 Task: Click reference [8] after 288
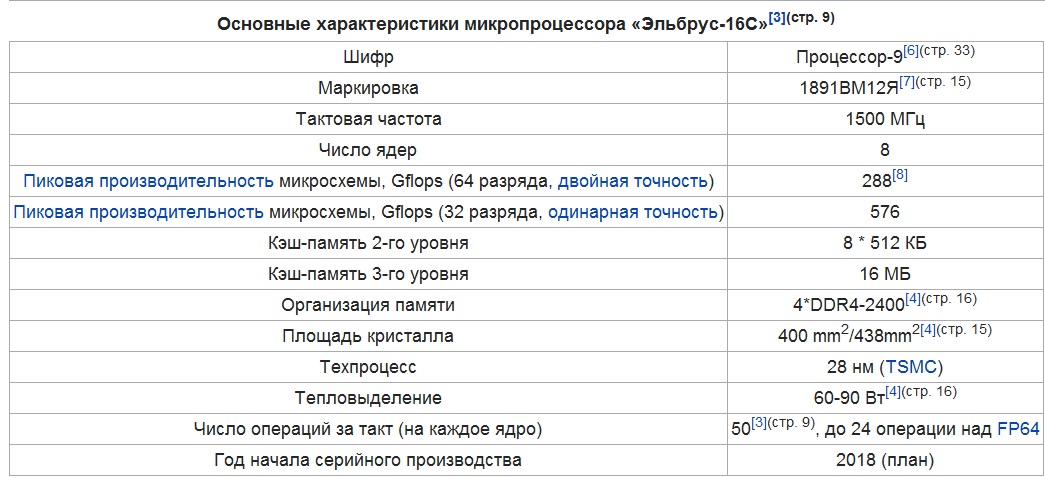[900, 176]
